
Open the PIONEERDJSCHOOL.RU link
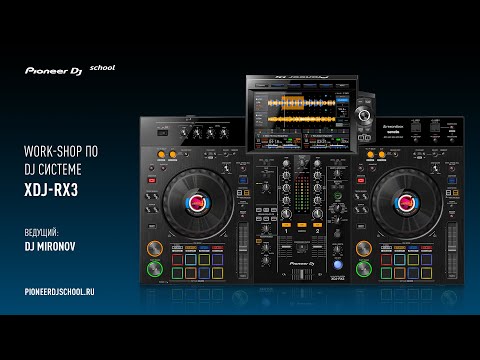(59, 292)
